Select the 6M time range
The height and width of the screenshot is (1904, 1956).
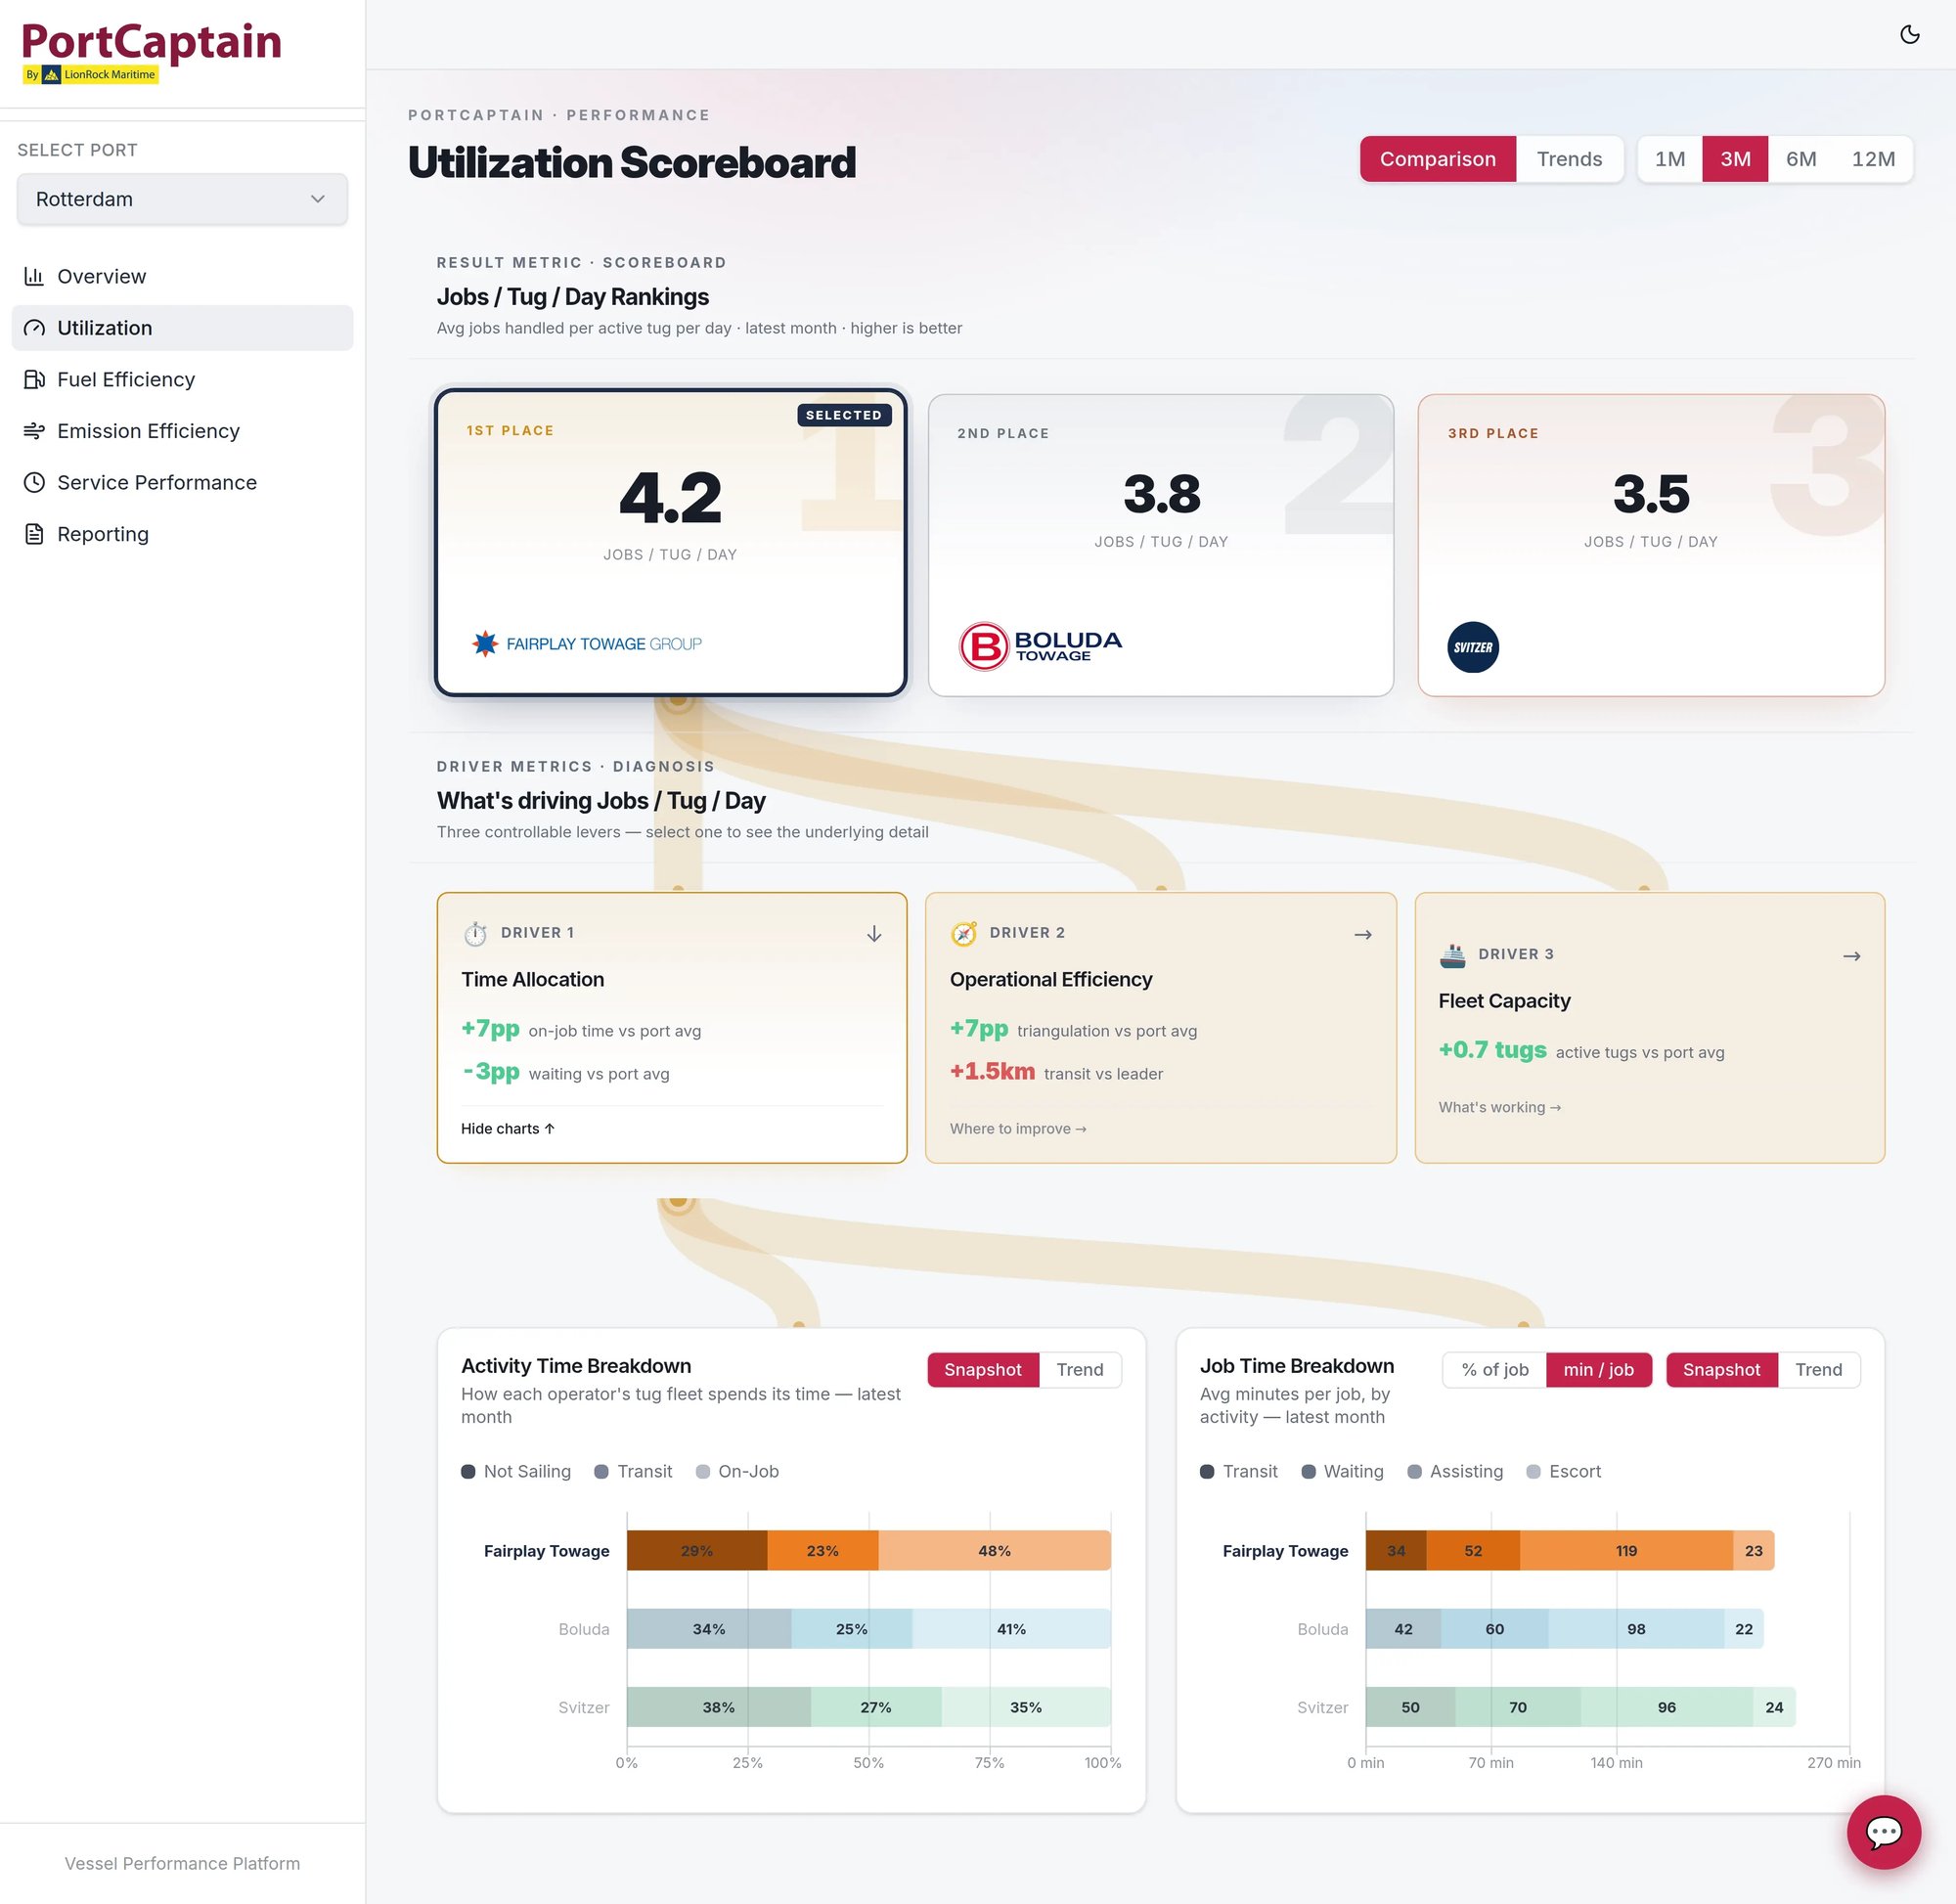tap(1801, 159)
